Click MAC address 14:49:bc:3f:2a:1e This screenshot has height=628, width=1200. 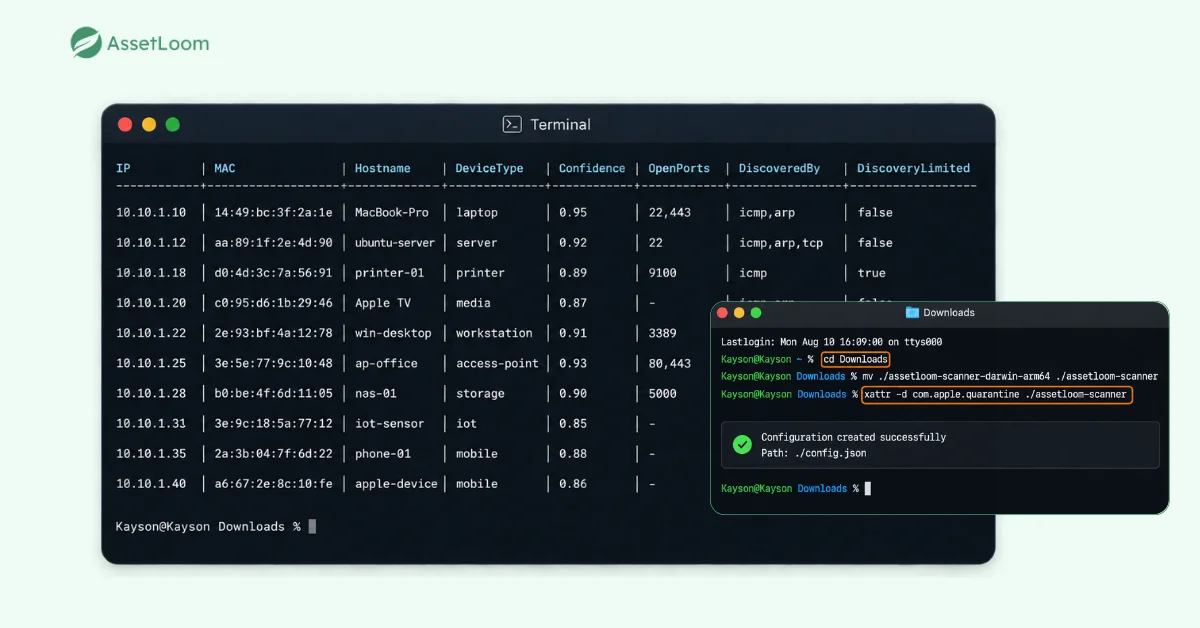coord(273,213)
